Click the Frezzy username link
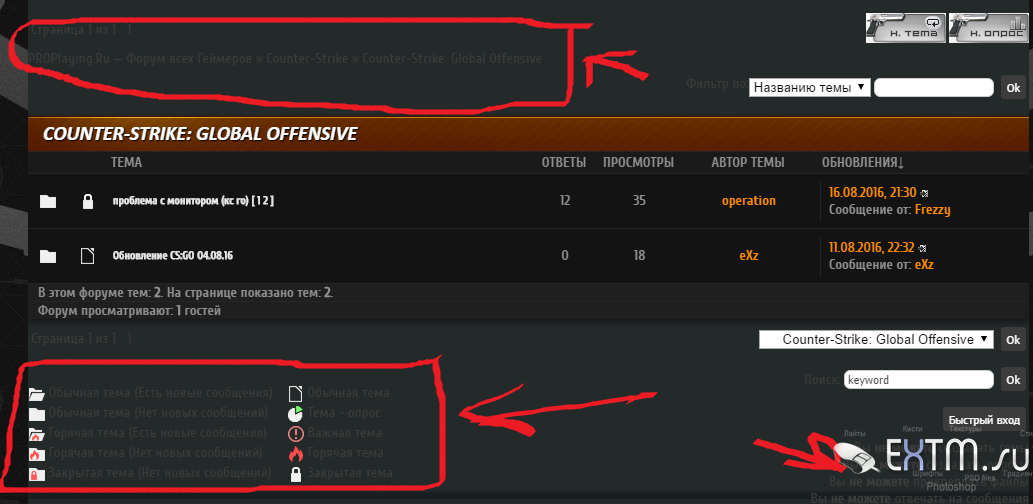 tap(932, 210)
